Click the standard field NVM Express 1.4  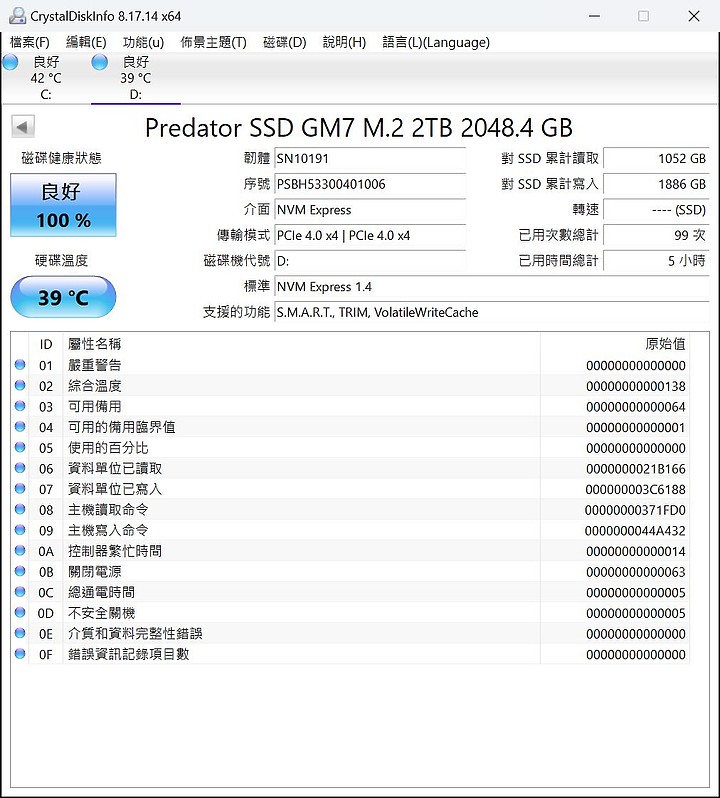tap(492, 287)
